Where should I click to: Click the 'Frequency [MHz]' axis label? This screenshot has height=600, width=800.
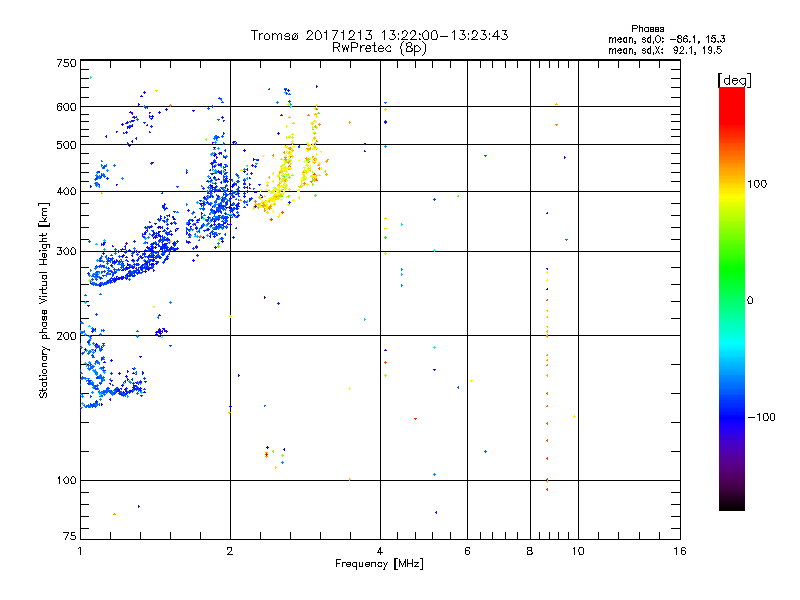[x=379, y=564]
